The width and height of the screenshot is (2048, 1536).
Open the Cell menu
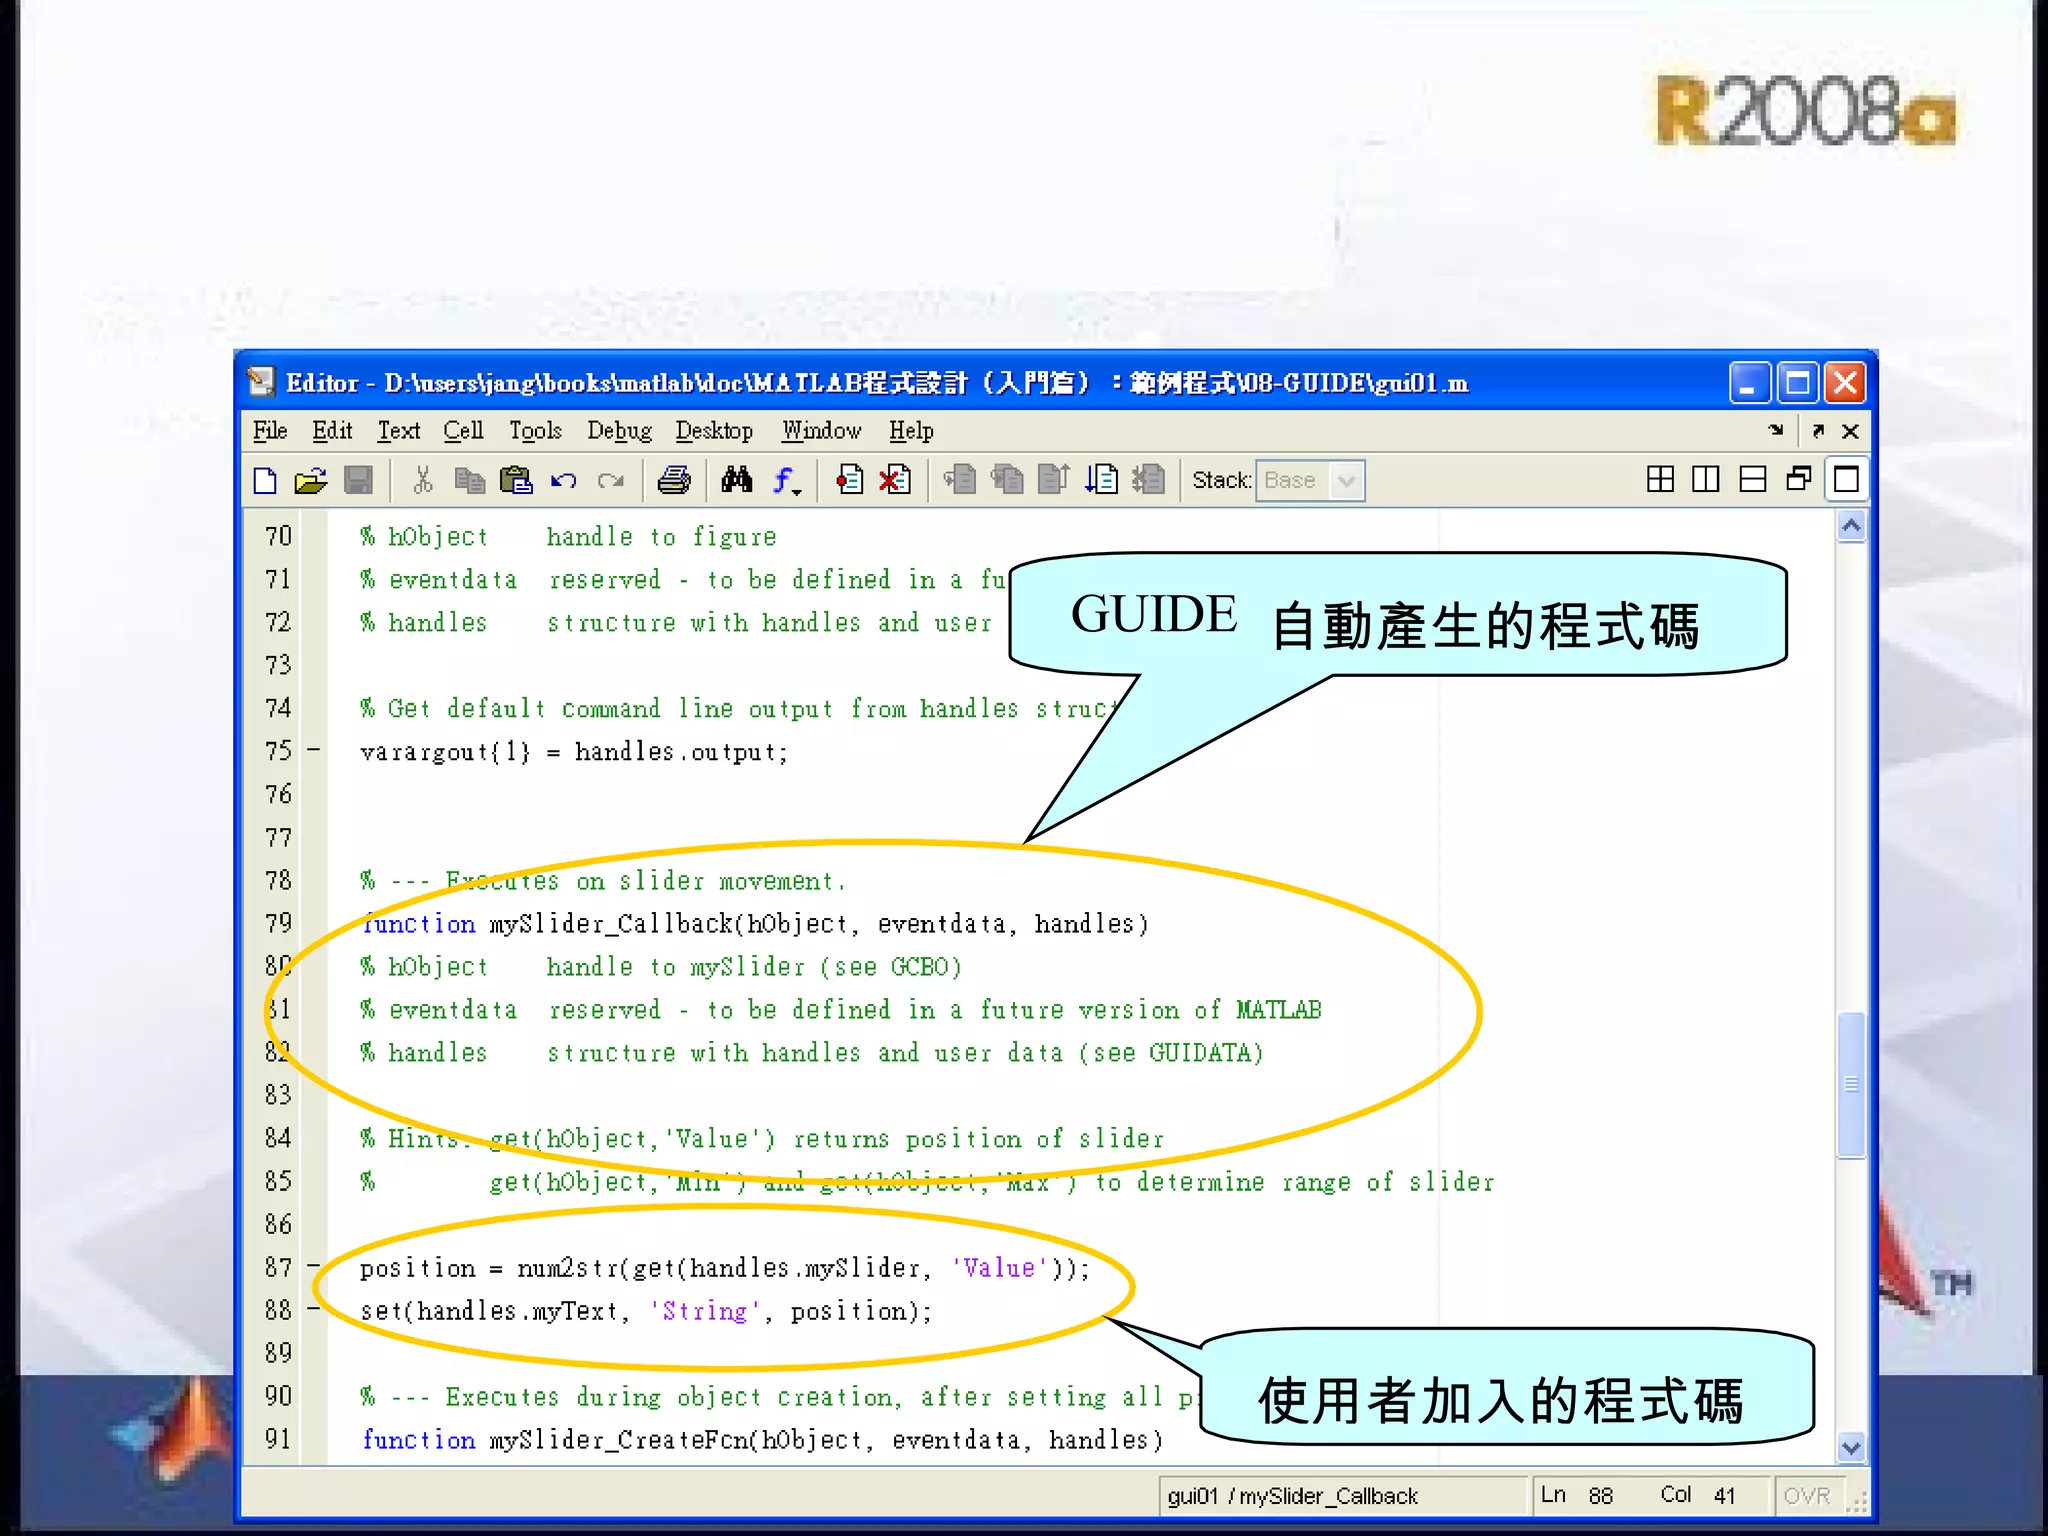point(463,431)
